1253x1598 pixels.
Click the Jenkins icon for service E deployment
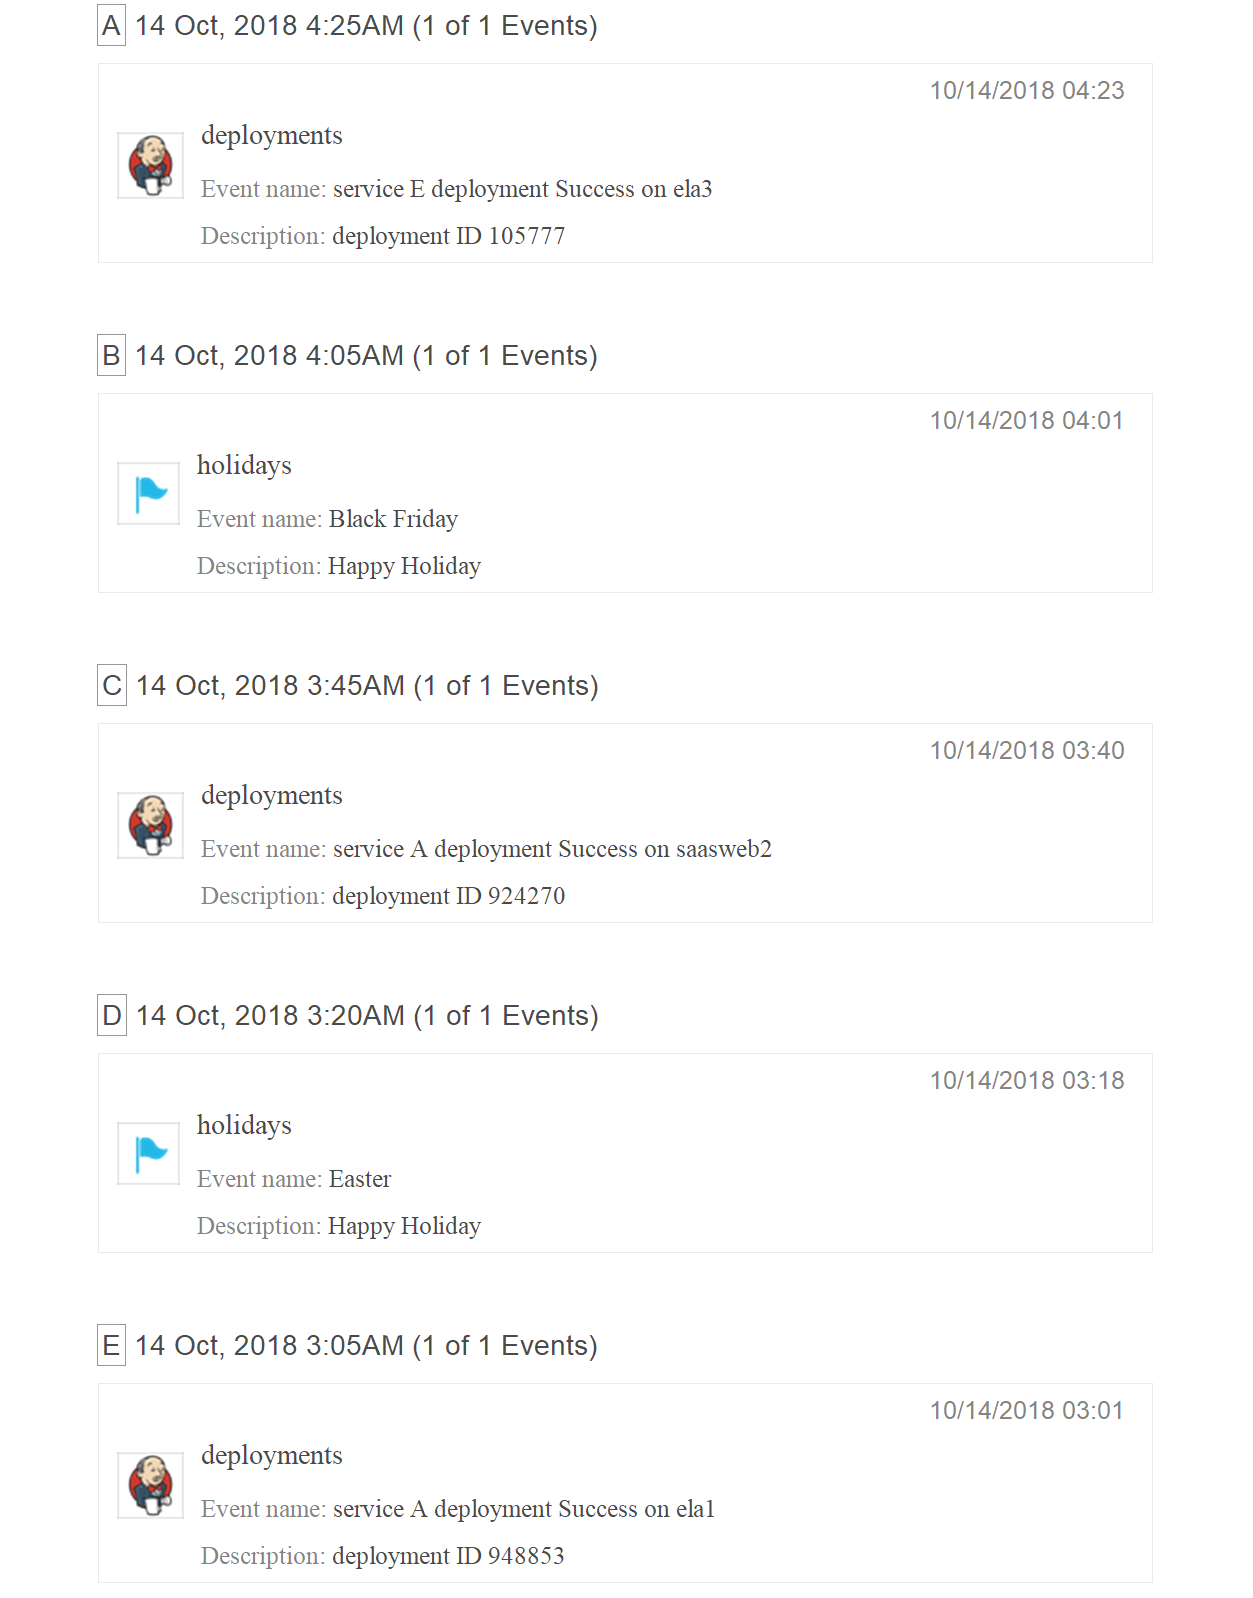(150, 165)
